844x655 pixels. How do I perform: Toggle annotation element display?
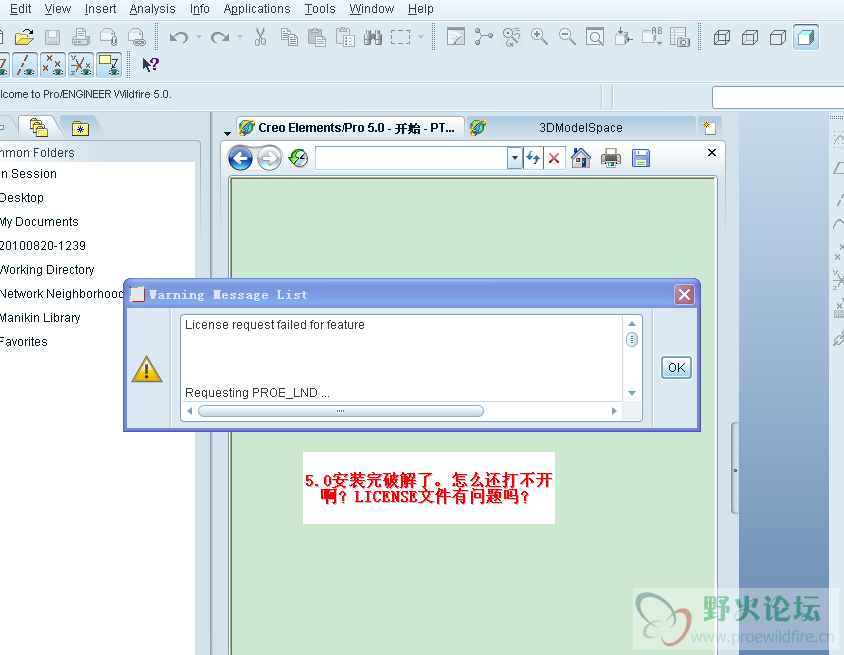click(x=109, y=65)
